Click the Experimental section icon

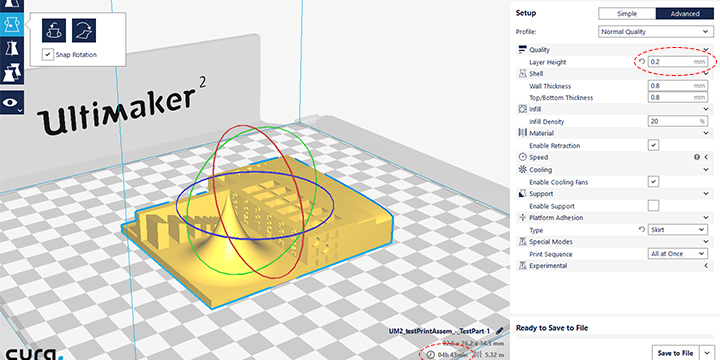pos(522,265)
